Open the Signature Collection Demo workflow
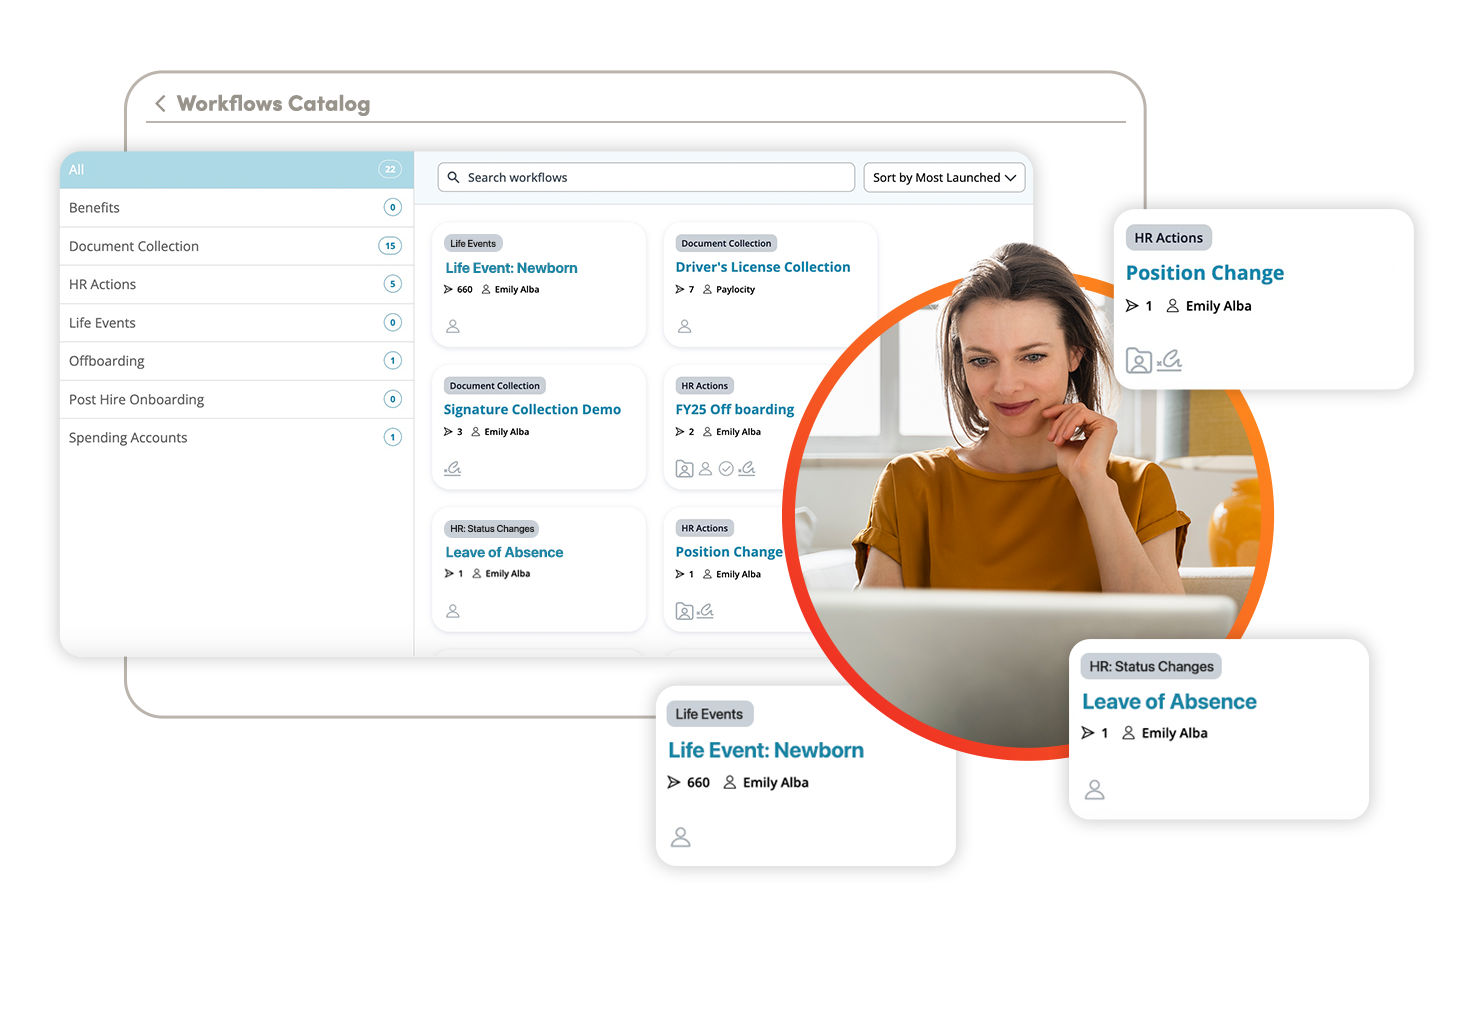The image size is (1475, 1018). click(x=532, y=409)
